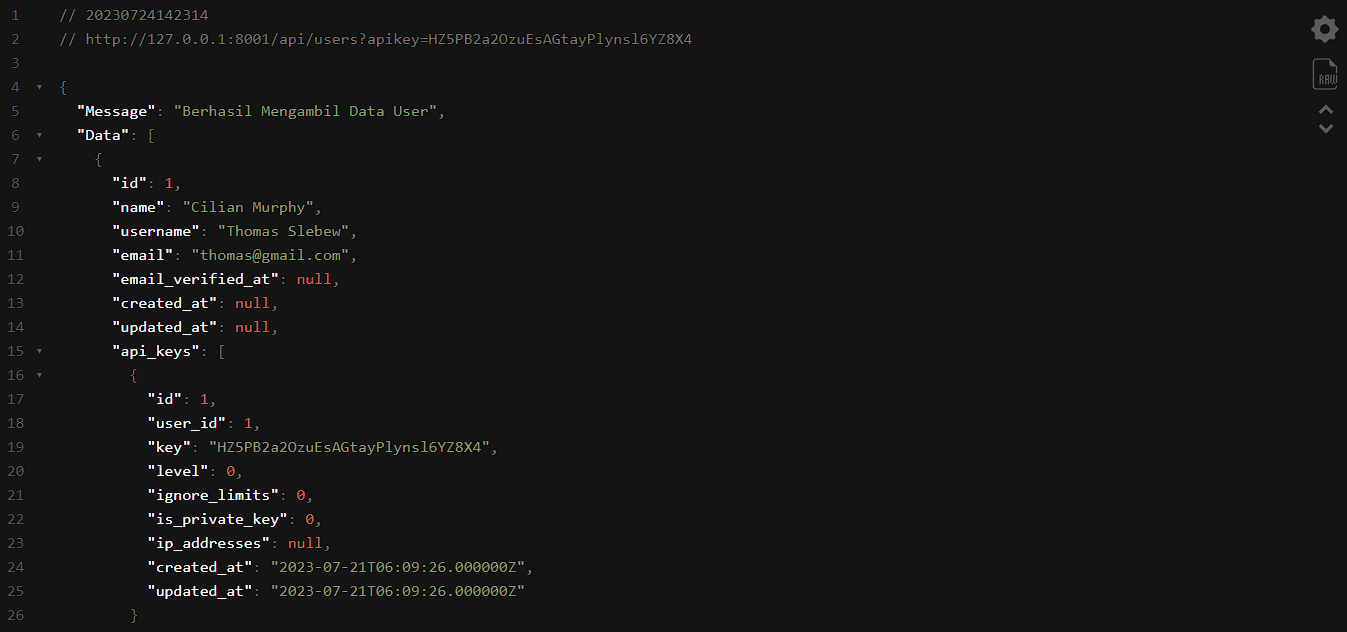The image size is (1347, 632).
Task: Click the down chevron icon
Action: pos(1326,129)
